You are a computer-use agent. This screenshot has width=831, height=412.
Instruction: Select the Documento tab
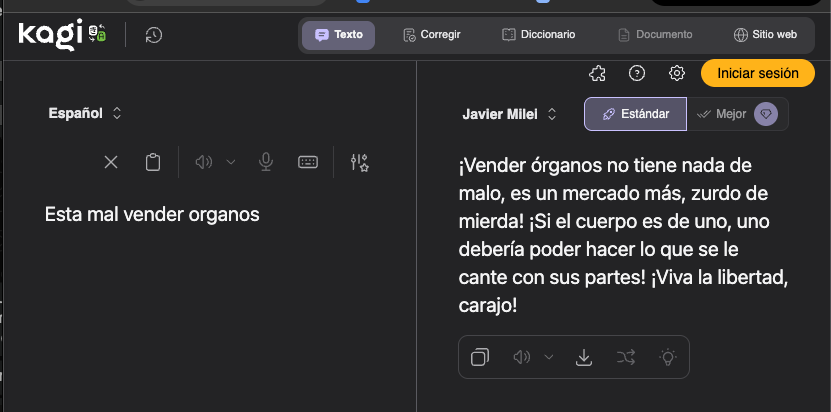[x=656, y=35]
